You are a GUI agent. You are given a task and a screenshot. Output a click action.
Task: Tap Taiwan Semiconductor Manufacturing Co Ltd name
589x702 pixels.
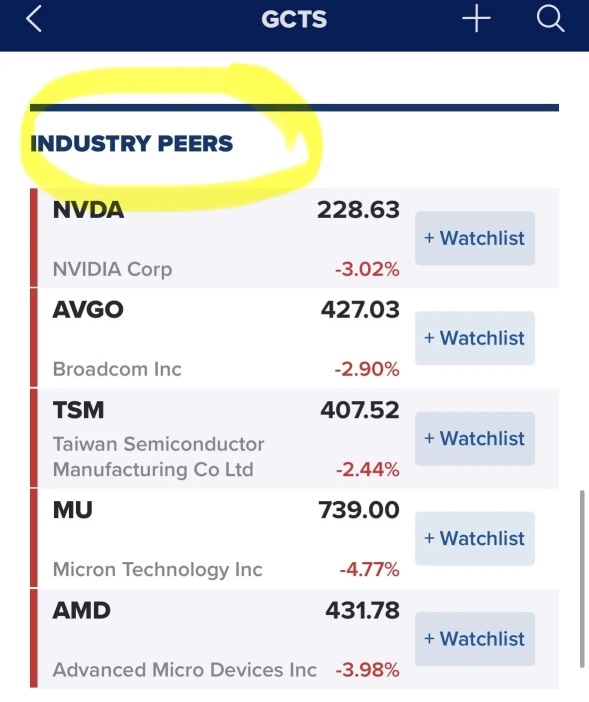(158, 457)
